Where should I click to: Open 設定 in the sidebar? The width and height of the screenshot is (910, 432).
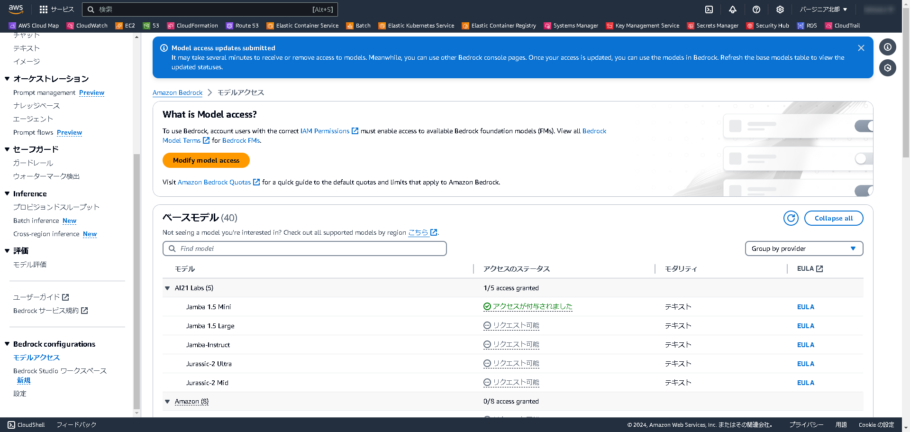pyautogui.click(x=20, y=394)
